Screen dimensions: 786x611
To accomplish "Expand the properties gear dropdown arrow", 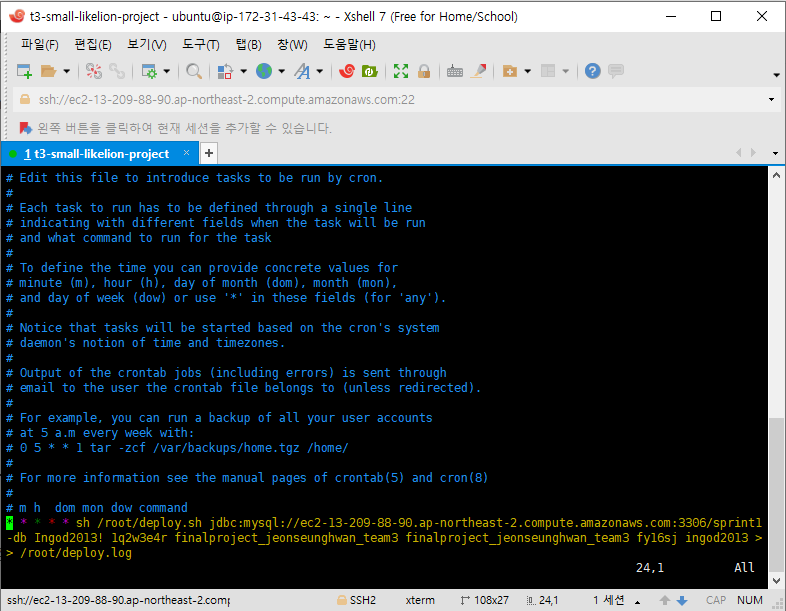I will coord(166,71).
